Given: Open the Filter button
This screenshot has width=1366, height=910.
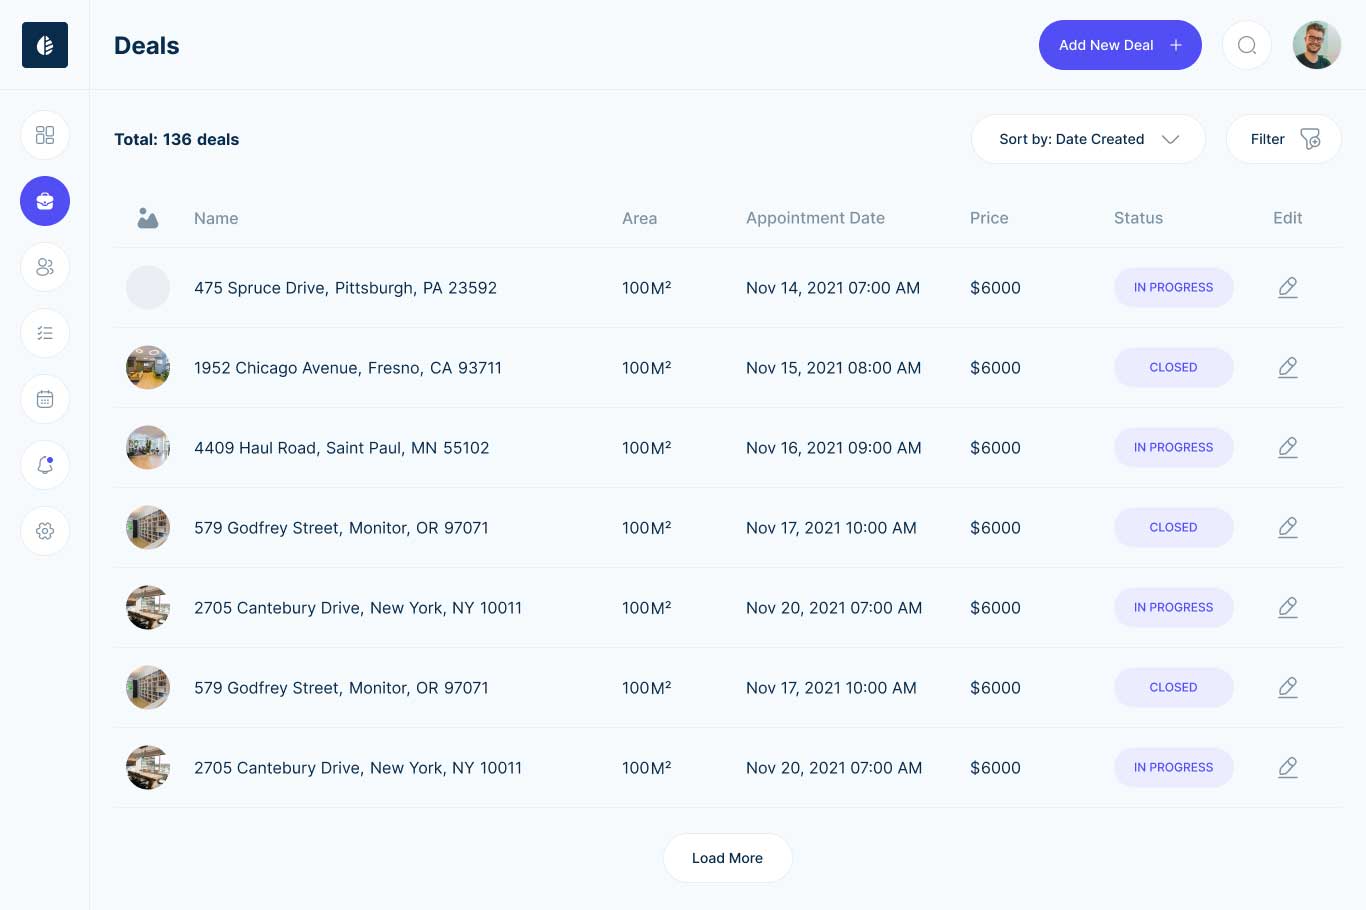Looking at the screenshot, I should pos(1284,139).
